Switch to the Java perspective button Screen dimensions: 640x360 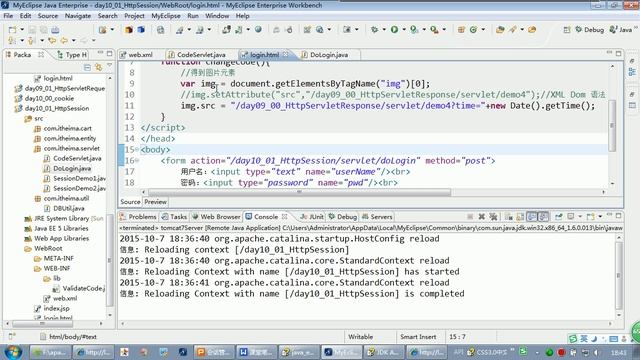(620, 30)
